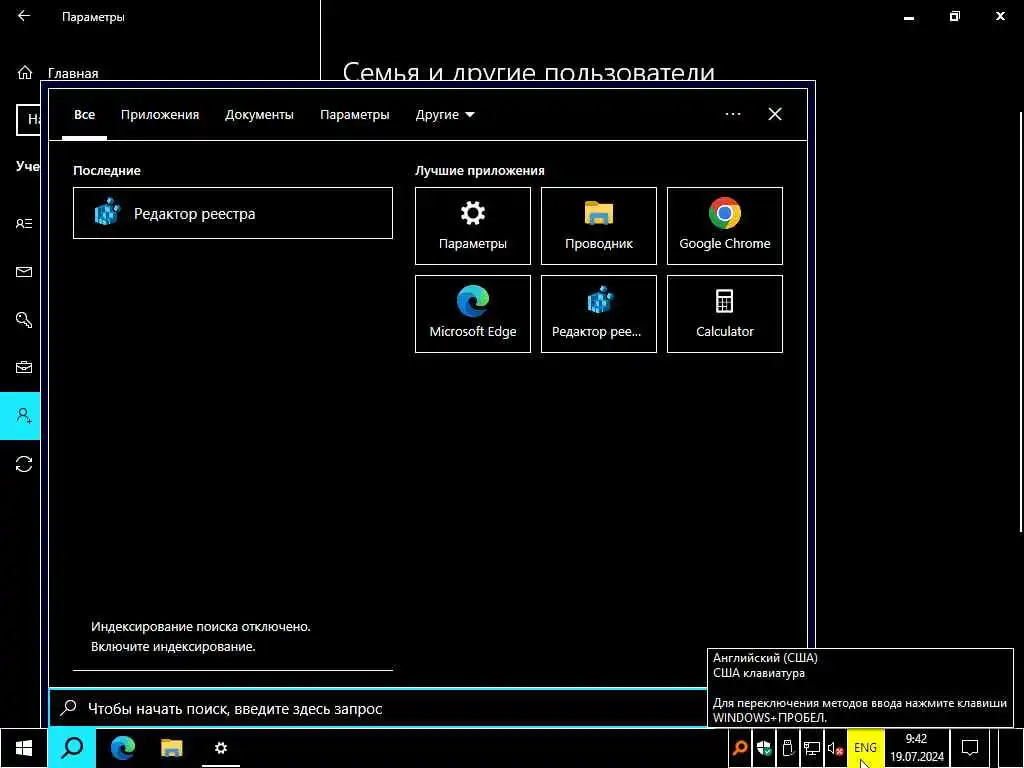1024x768 pixels.
Task: Click the Включите индексирование link
Action: pyautogui.click(x=173, y=647)
